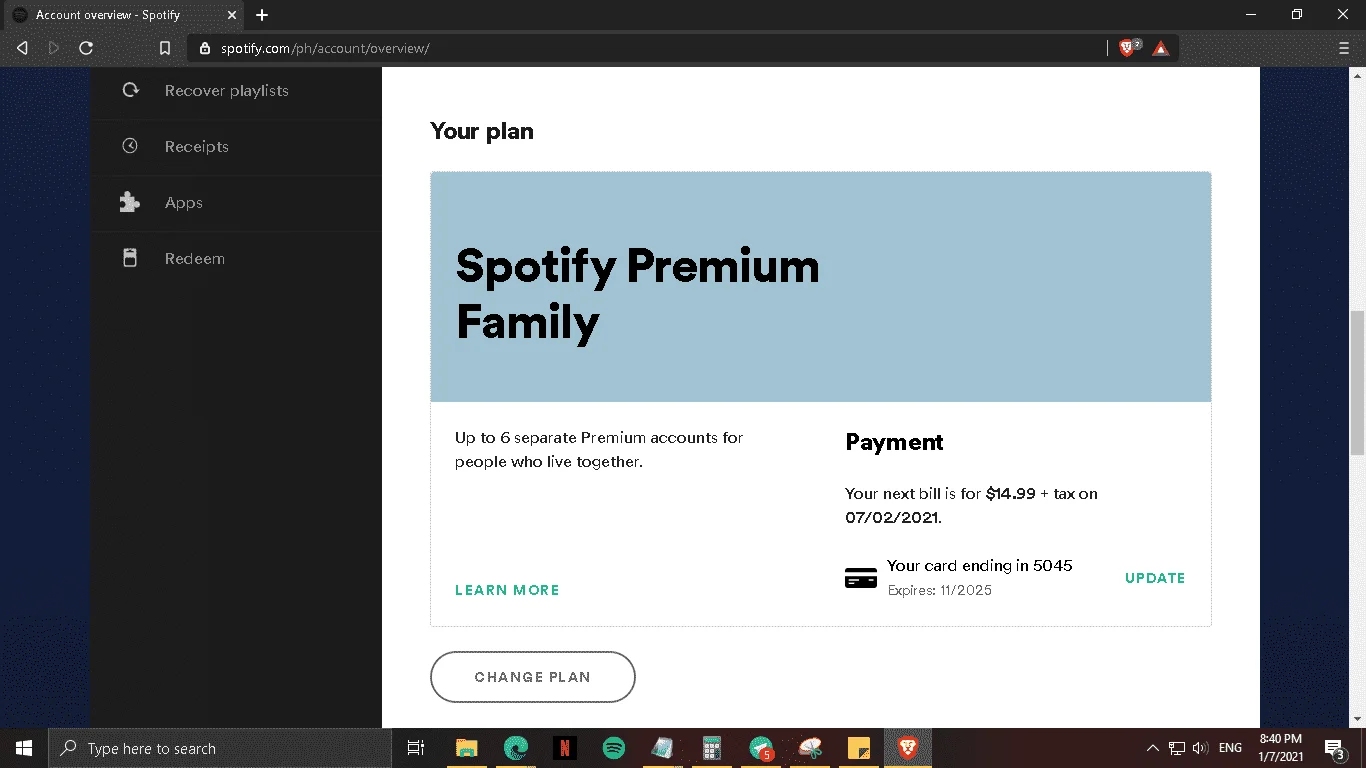This screenshot has width=1366, height=768.
Task: Click the CHANGE PLAN button
Action: (x=533, y=677)
